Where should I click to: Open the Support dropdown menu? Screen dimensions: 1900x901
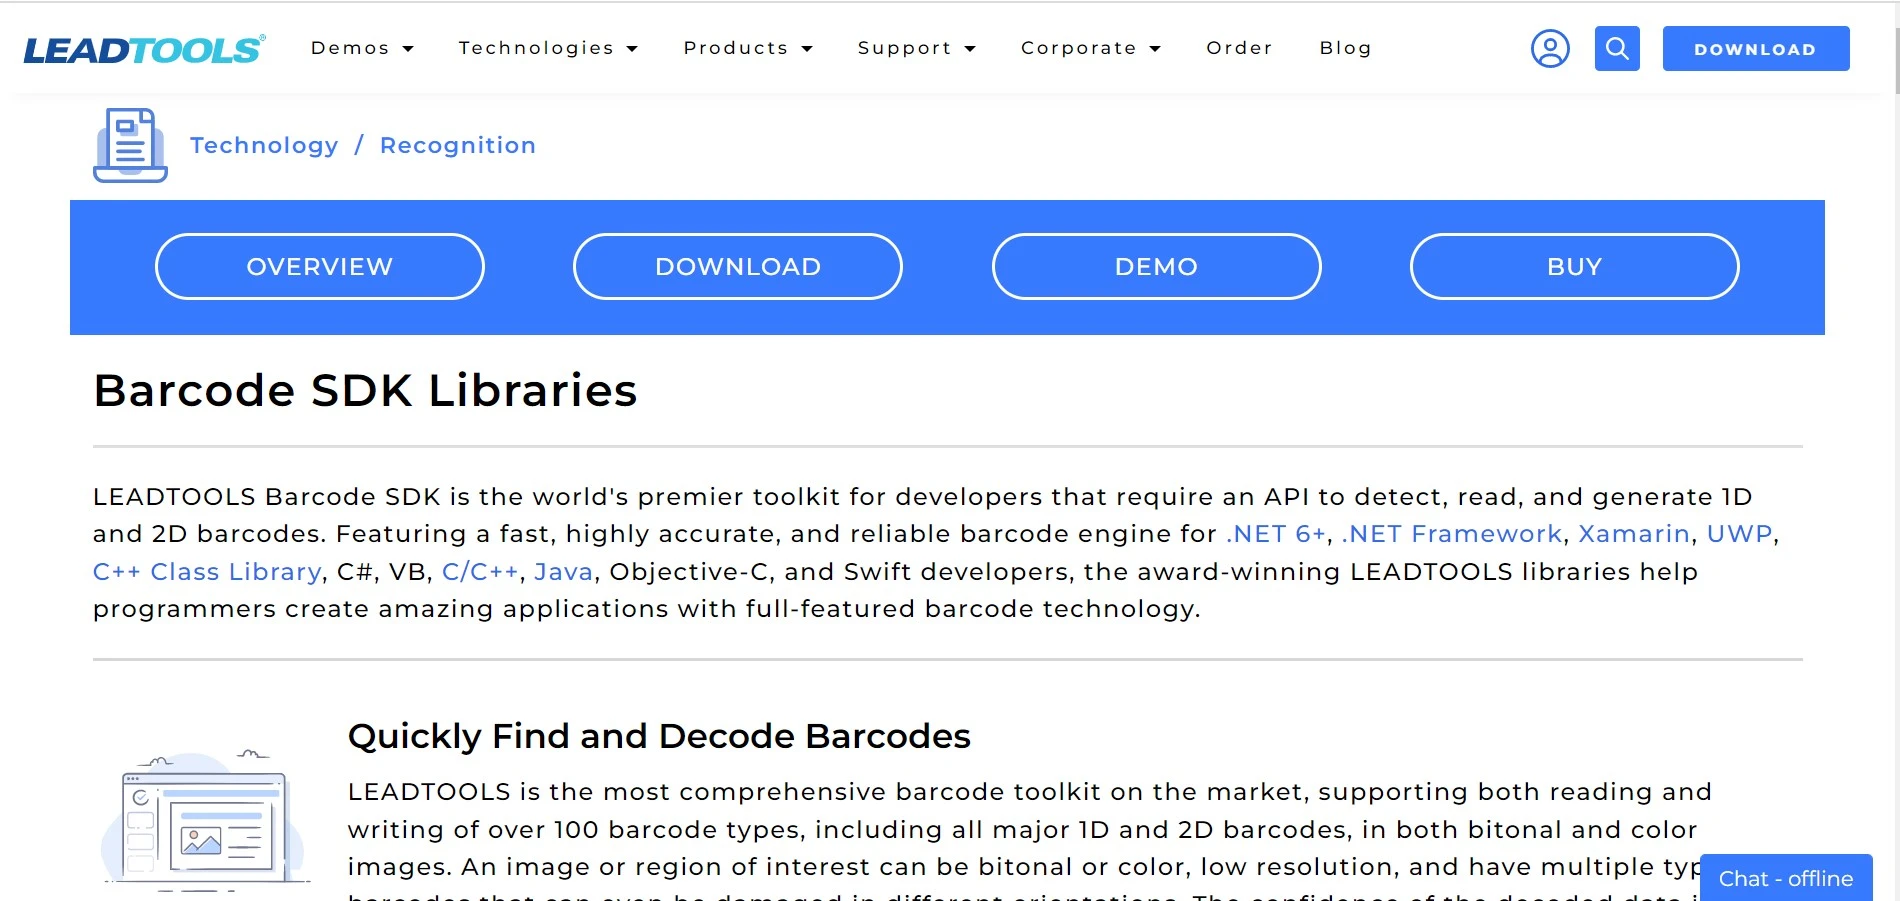coord(916,48)
